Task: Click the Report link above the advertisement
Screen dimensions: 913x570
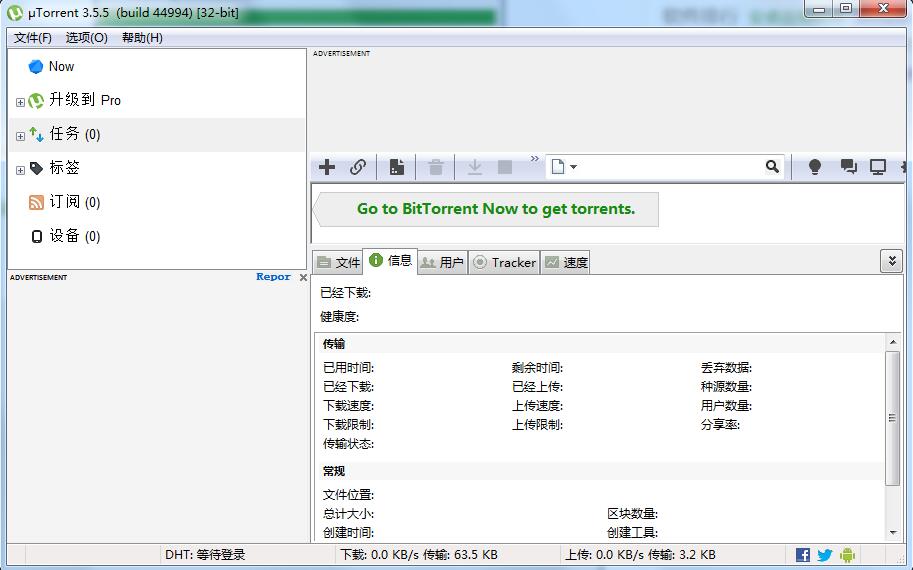Action: 273,277
